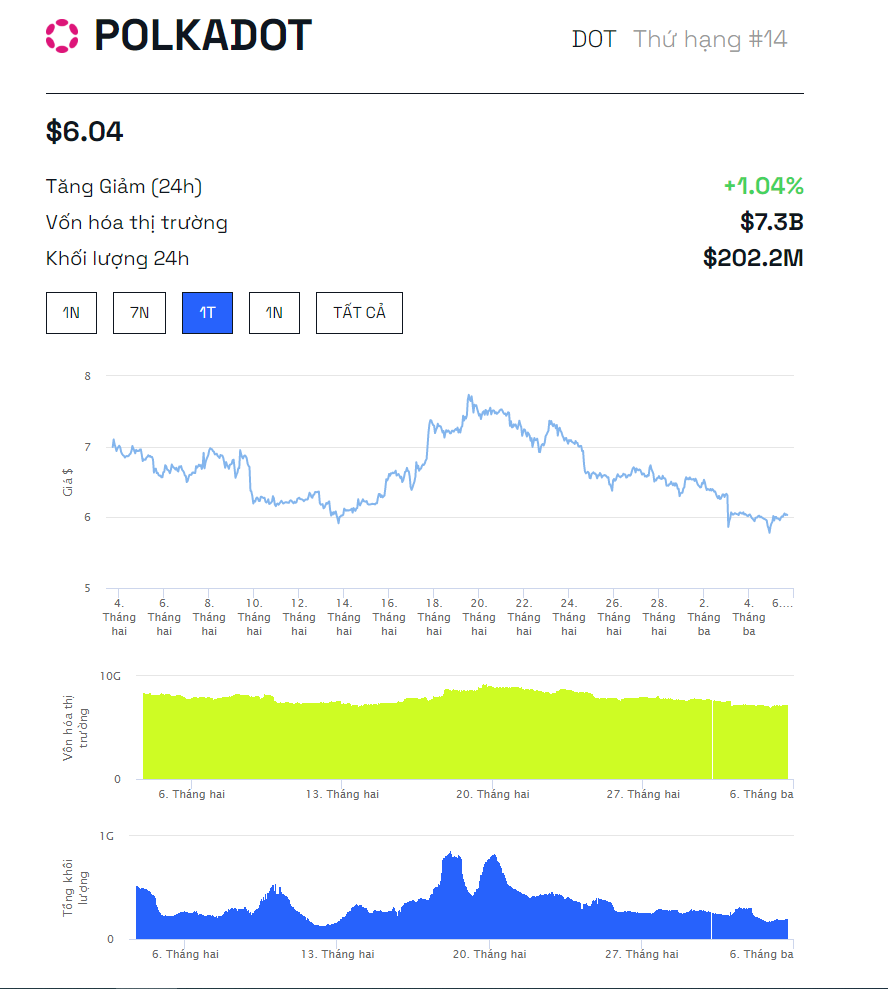Click the 'Tổng khối lượng' axis title
The height and width of the screenshot is (989, 888).
coord(75,887)
